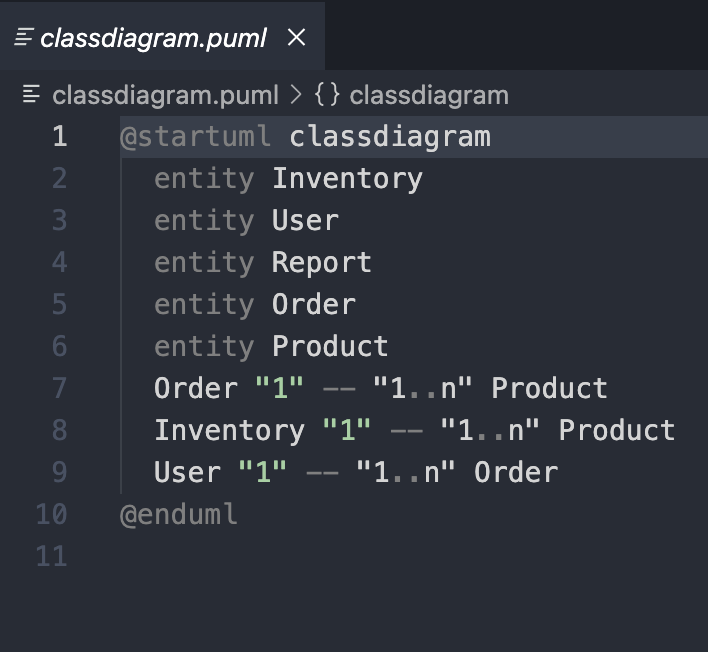Open the classdiagram symbol breadcrumb
Screen dimensions: 708x652
[x=428, y=95]
